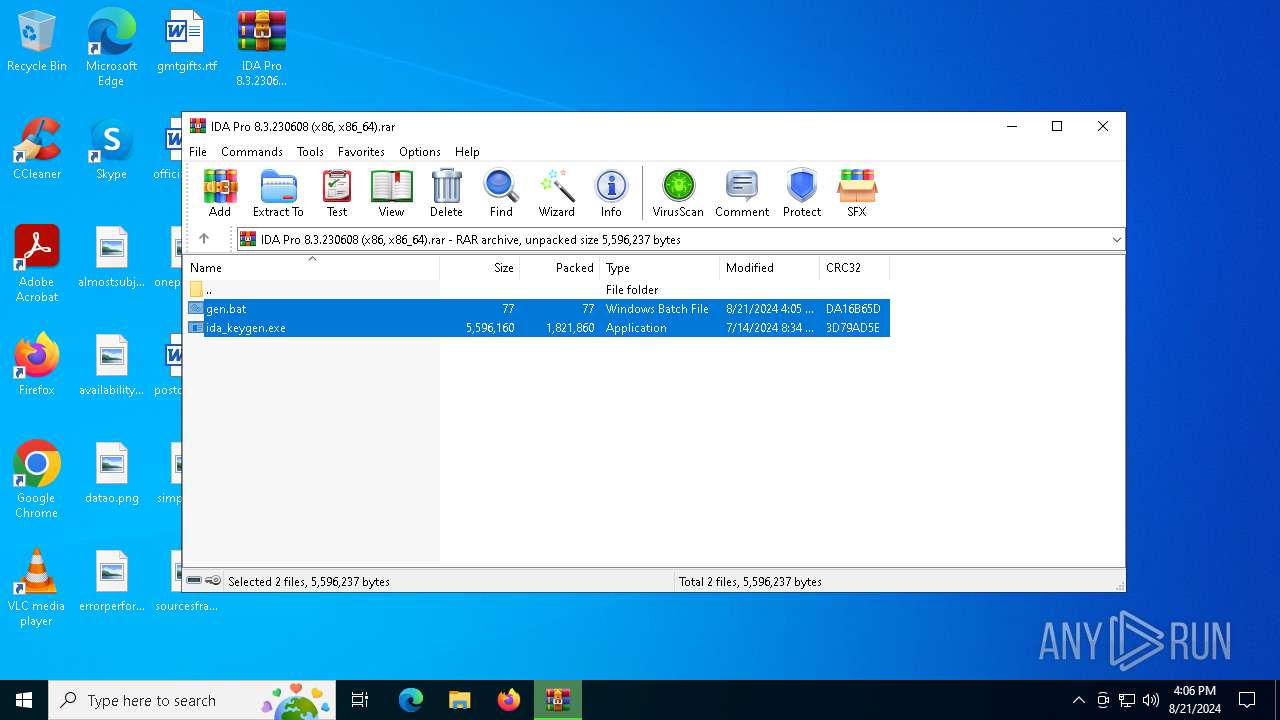Image resolution: width=1280 pixels, height=720 pixels.
Task: Open IDA Pro rar archive desktop icon
Action: click(x=261, y=47)
